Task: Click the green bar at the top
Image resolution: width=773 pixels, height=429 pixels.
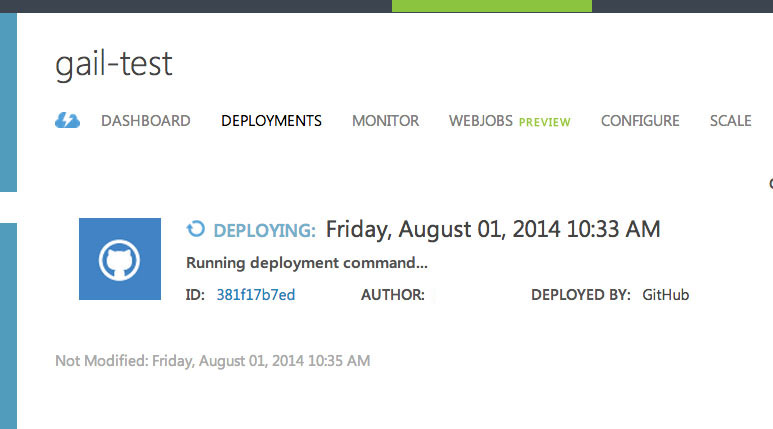Action: click(491, 6)
